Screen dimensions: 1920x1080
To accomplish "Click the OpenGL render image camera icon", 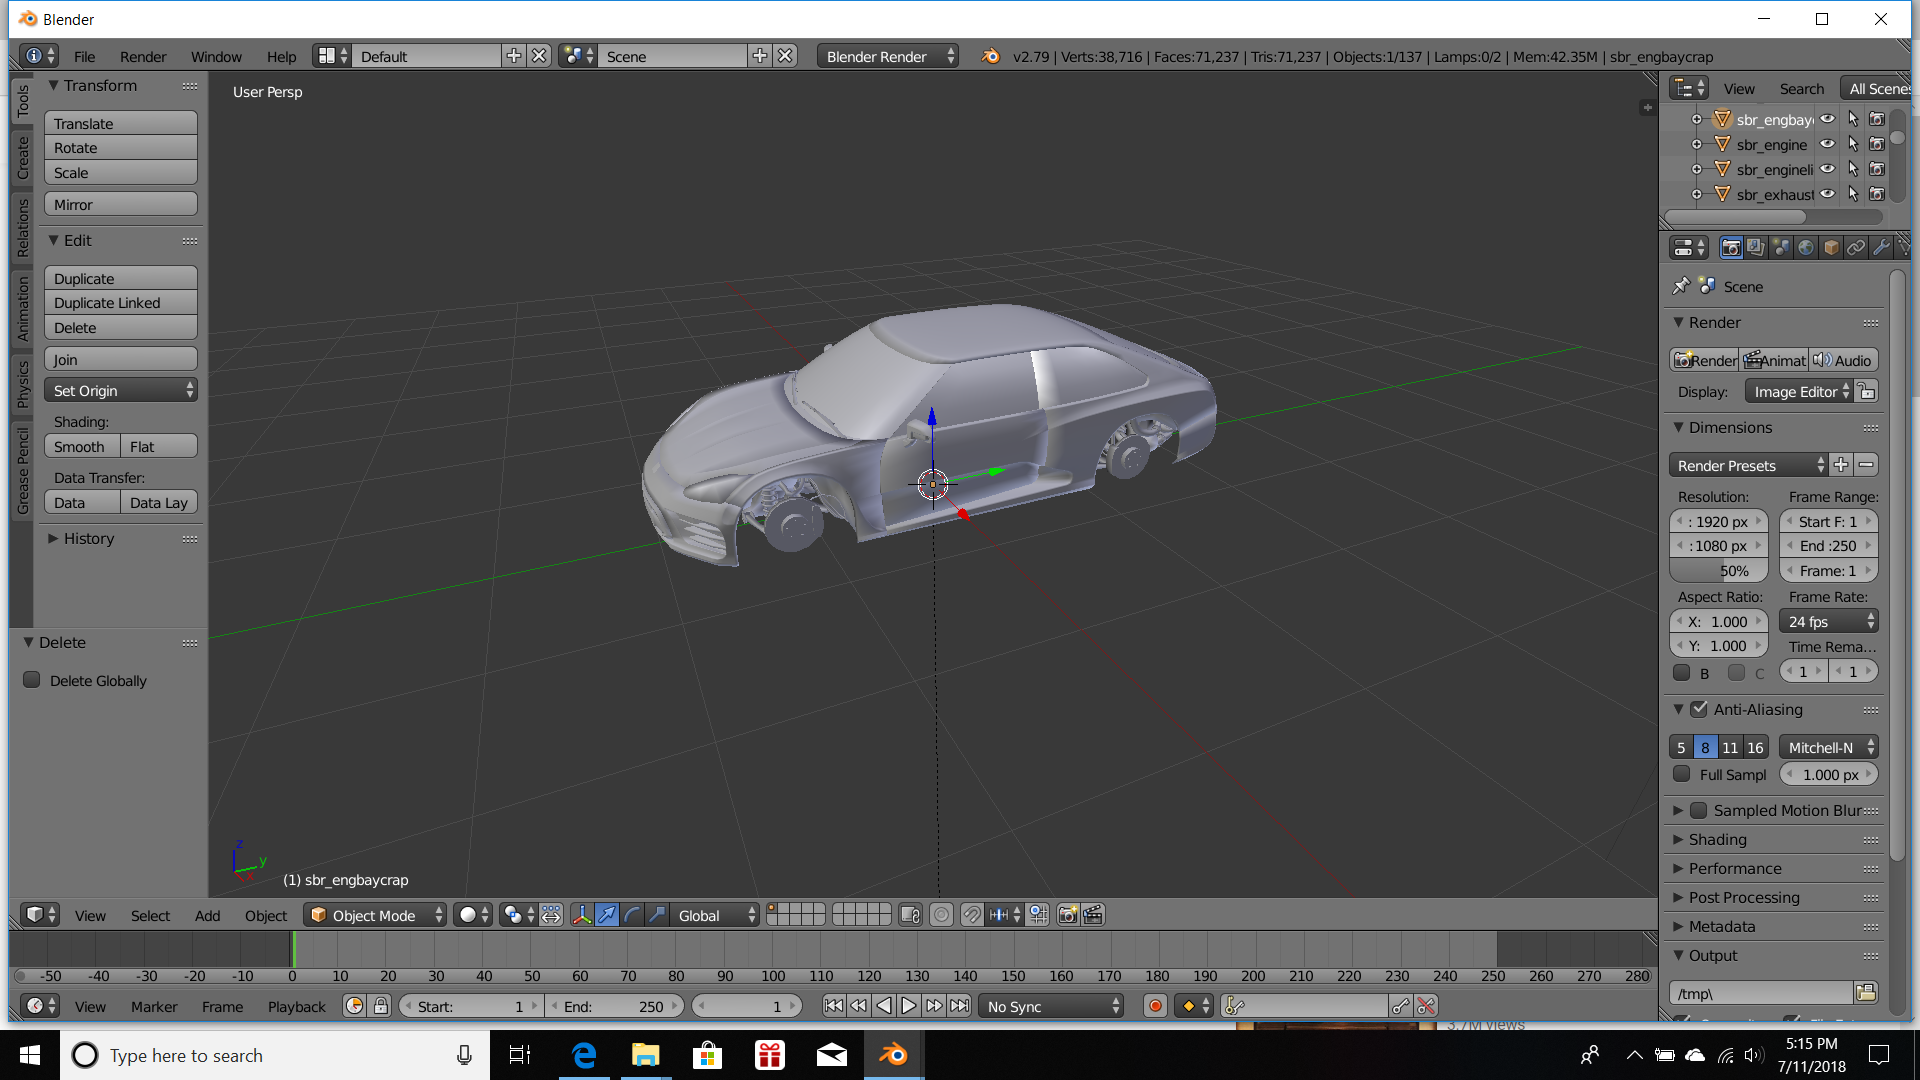I will click(1068, 915).
